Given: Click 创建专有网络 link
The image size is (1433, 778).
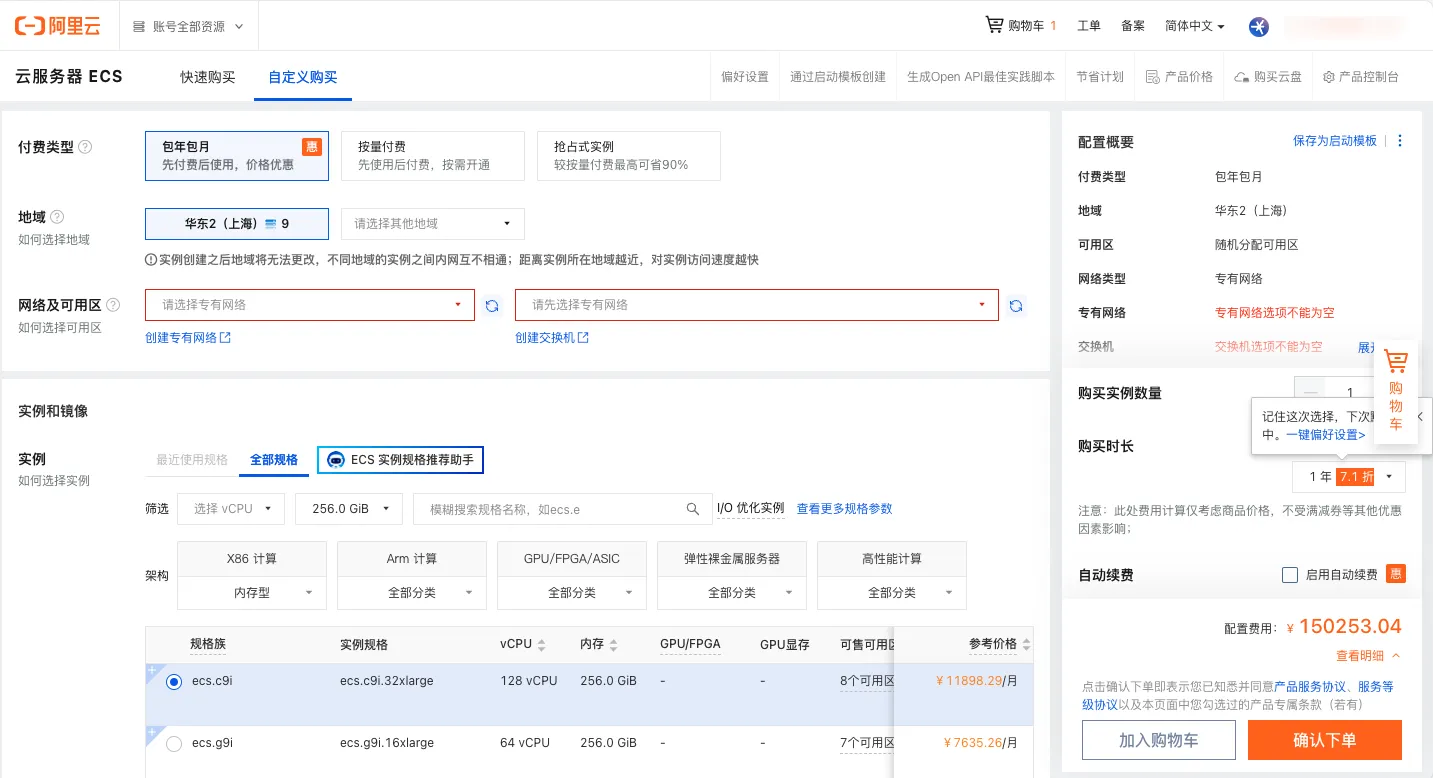Looking at the screenshot, I should tap(188, 338).
